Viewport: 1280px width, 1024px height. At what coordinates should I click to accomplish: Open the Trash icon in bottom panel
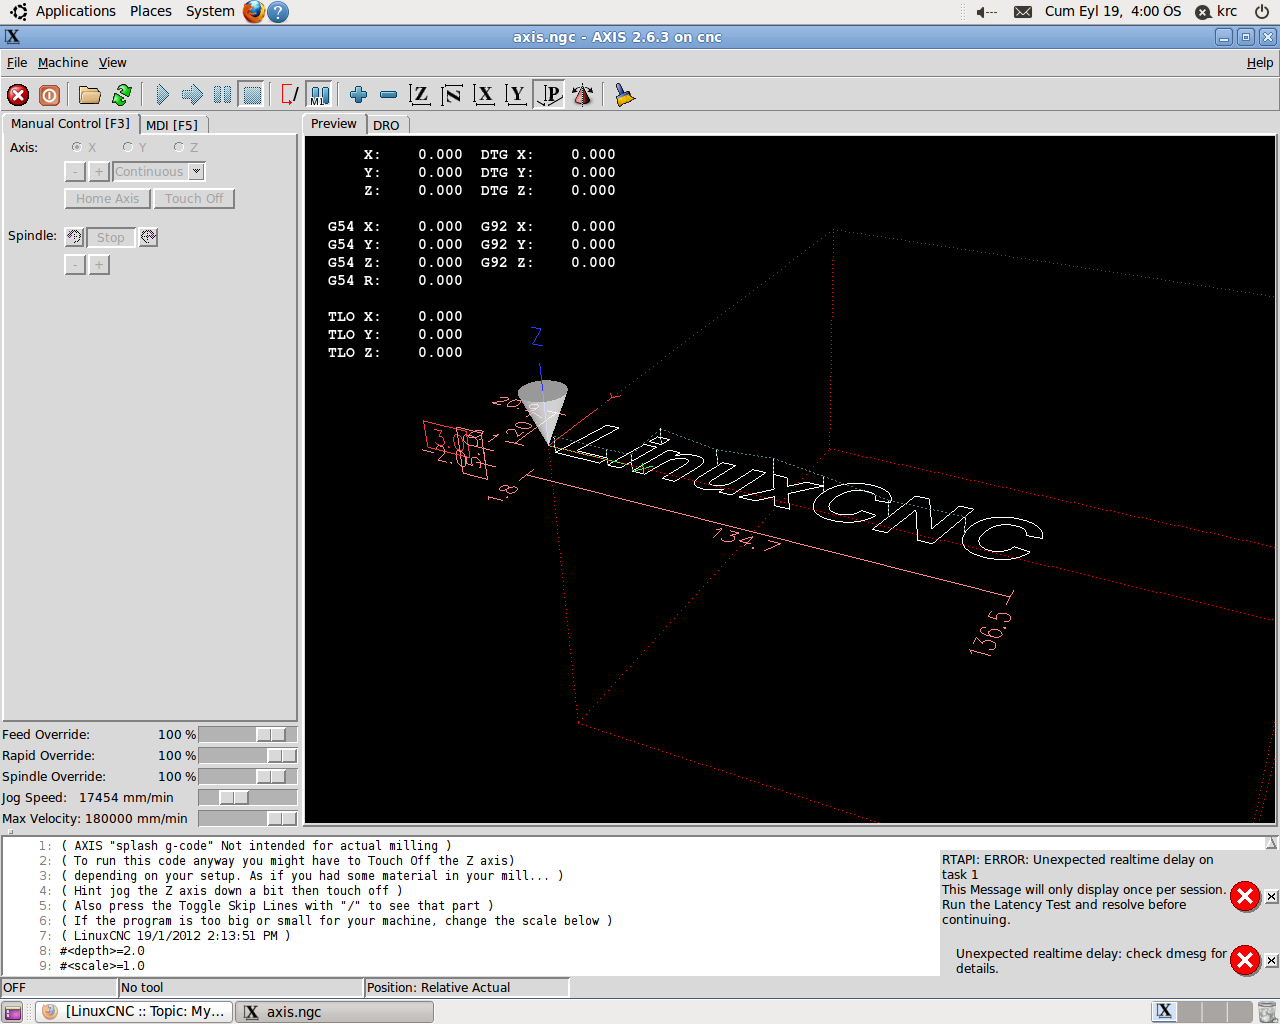[x=1267, y=1012]
